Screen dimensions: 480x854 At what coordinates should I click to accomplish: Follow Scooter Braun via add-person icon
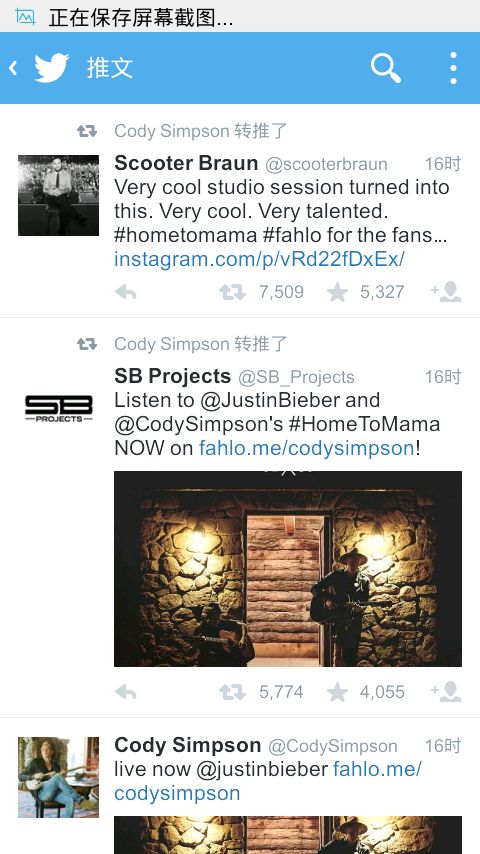pos(446,292)
